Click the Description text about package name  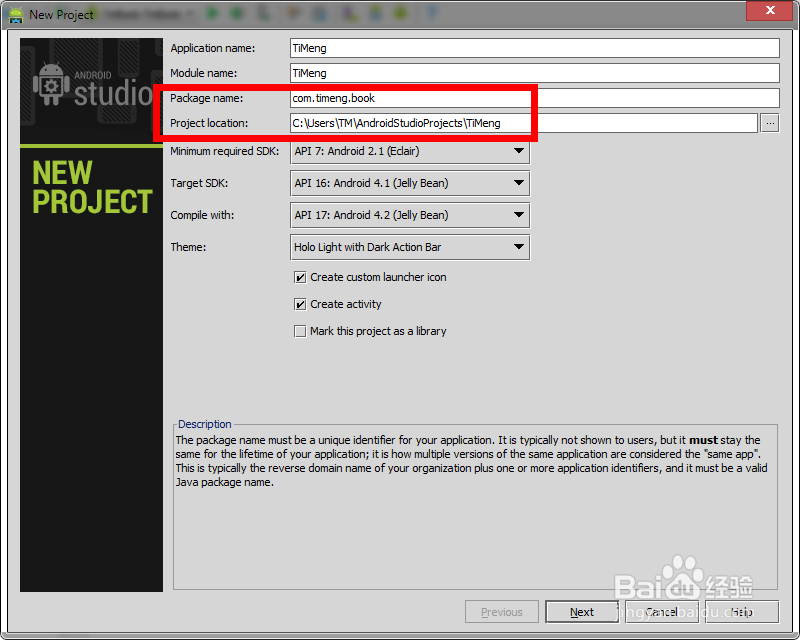471,461
